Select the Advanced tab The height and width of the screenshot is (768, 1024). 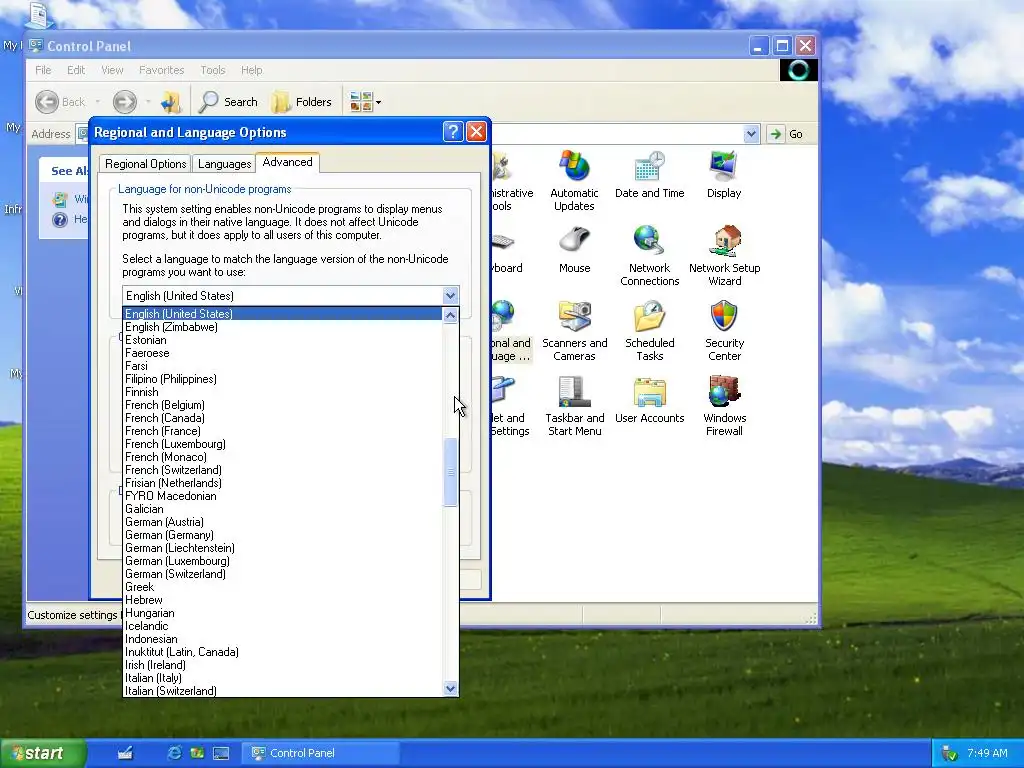(287, 162)
